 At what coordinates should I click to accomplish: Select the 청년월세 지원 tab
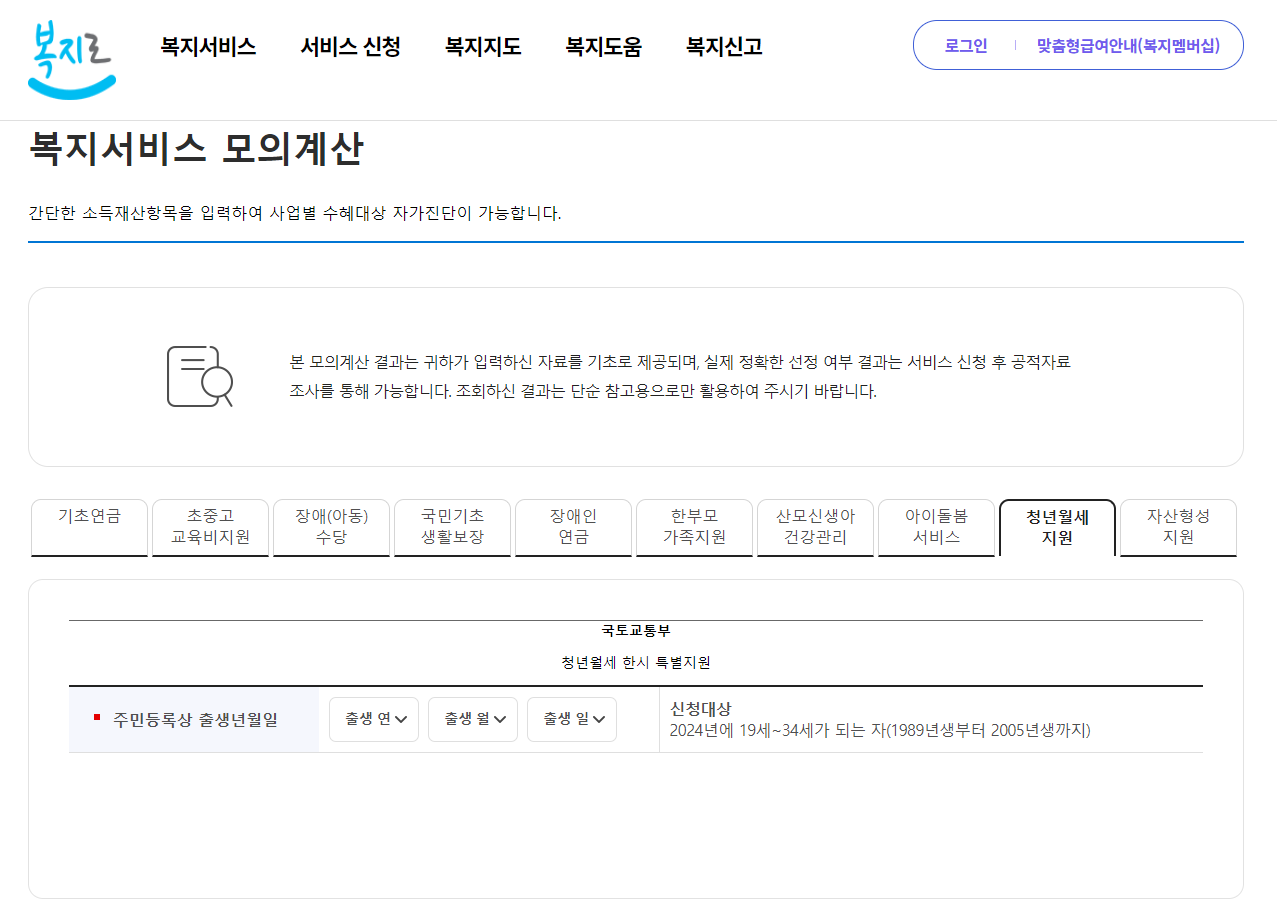[x=1058, y=527]
